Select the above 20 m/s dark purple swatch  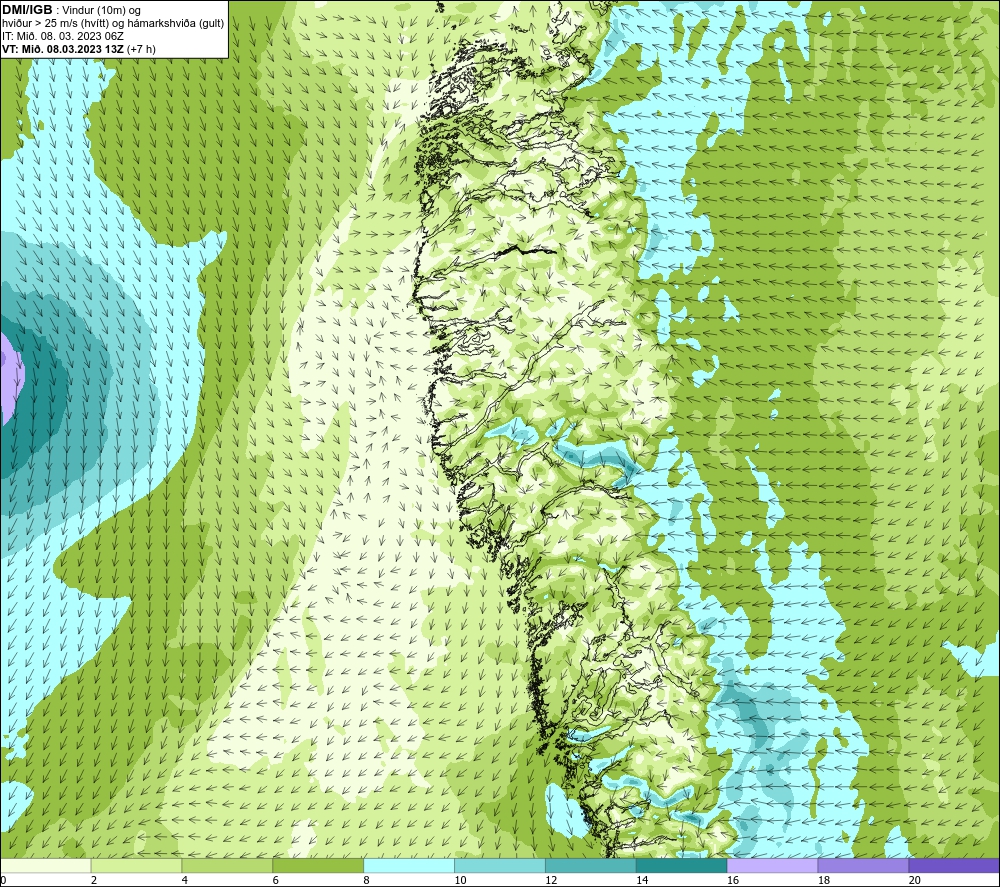pyautogui.click(x=954, y=865)
